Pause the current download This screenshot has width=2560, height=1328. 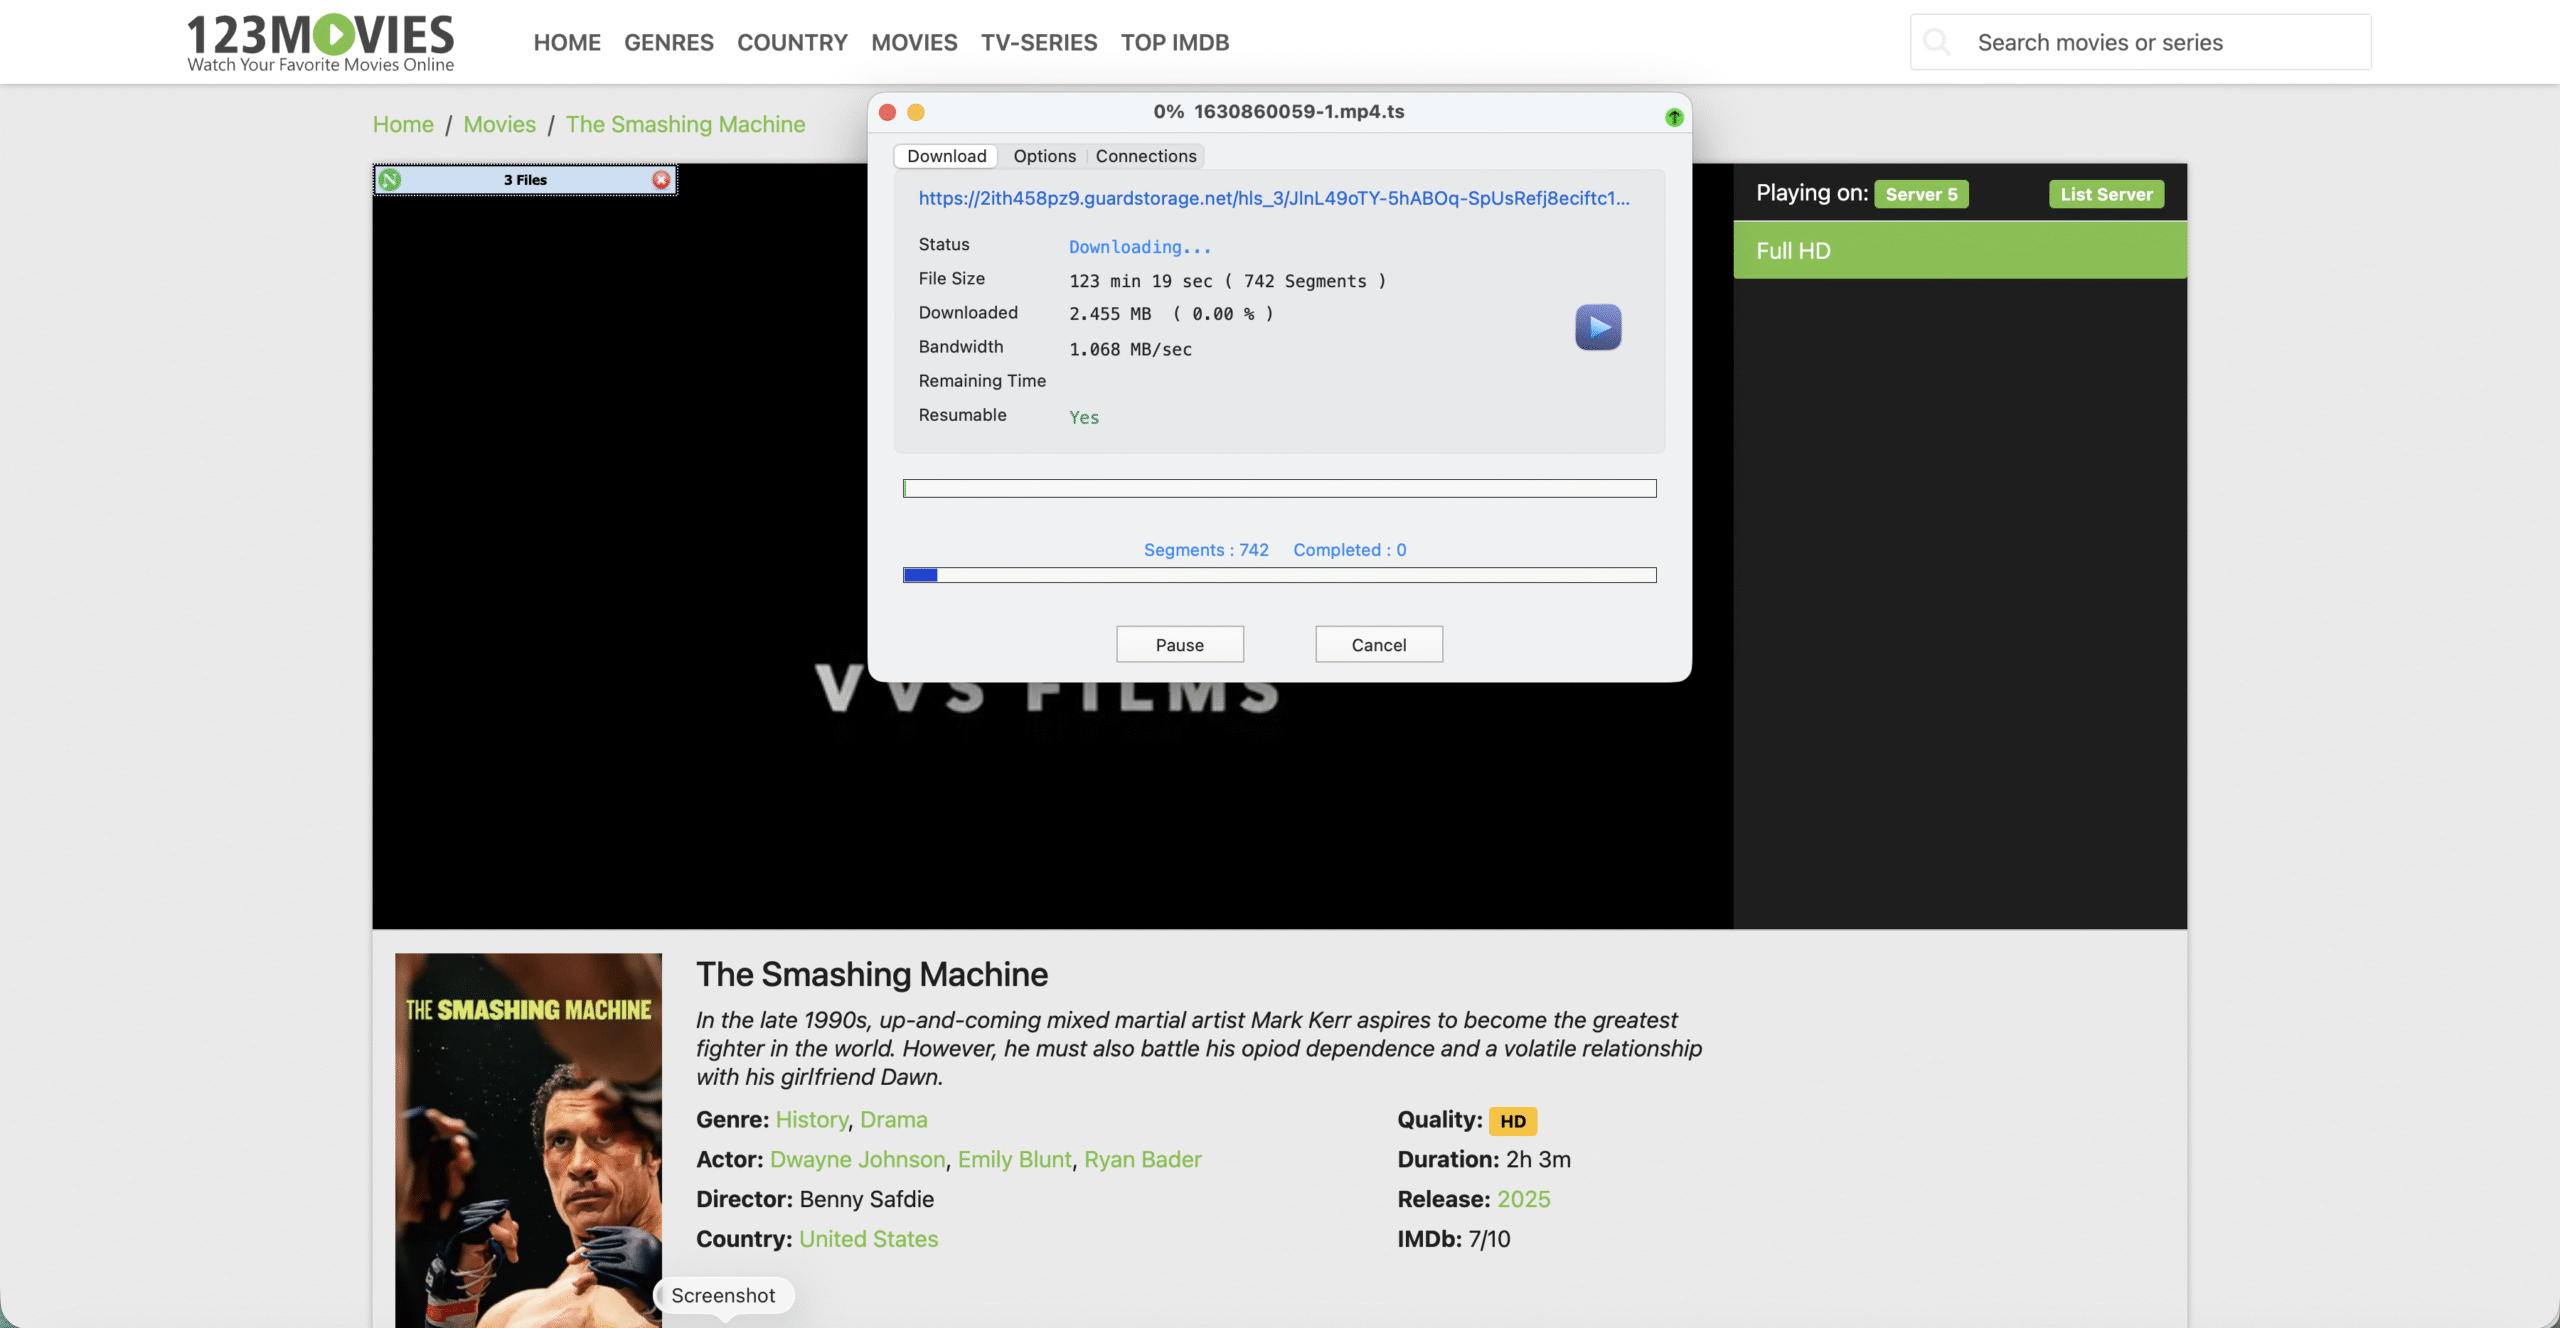(x=1179, y=645)
